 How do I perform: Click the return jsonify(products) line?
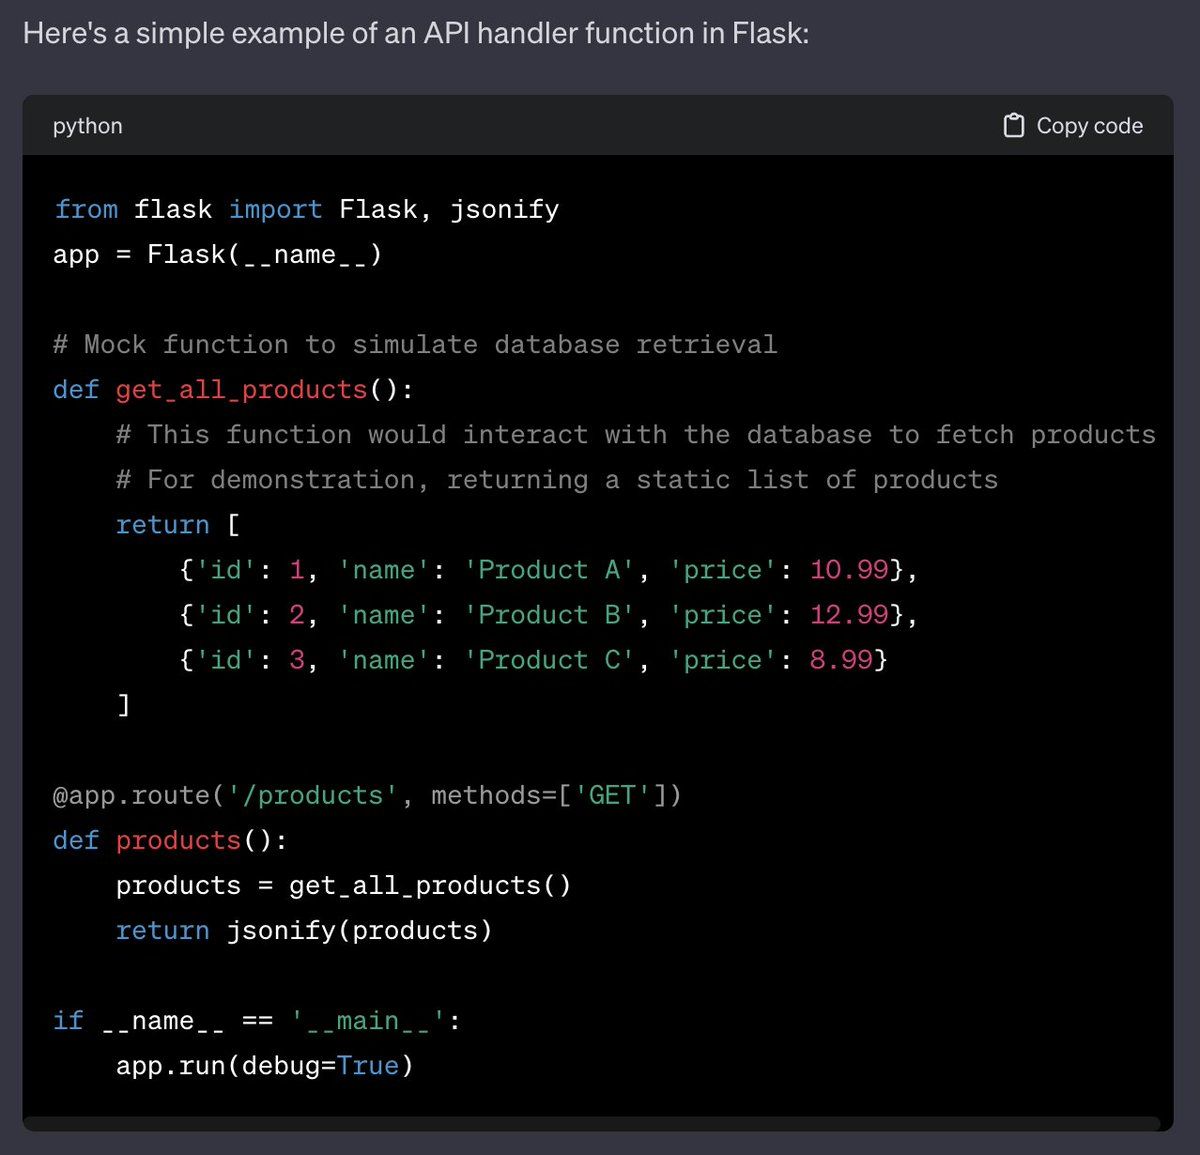(304, 930)
